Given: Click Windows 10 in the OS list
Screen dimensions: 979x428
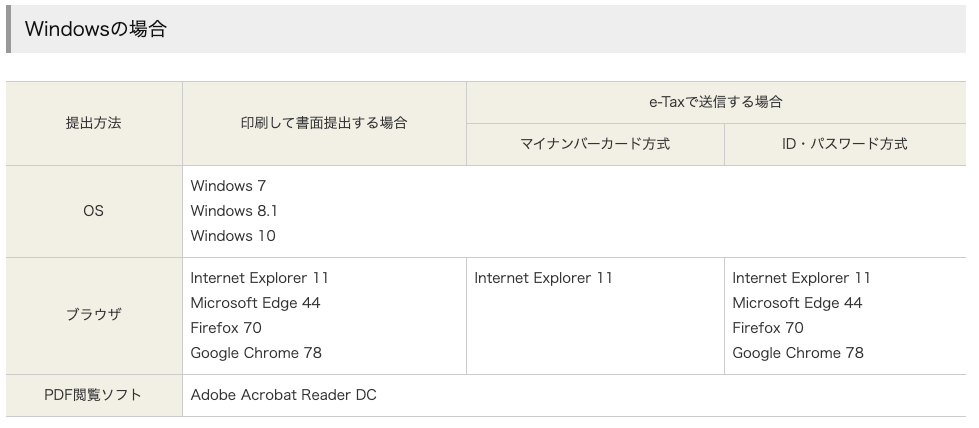Looking at the screenshot, I should click(x=233, y=236).
